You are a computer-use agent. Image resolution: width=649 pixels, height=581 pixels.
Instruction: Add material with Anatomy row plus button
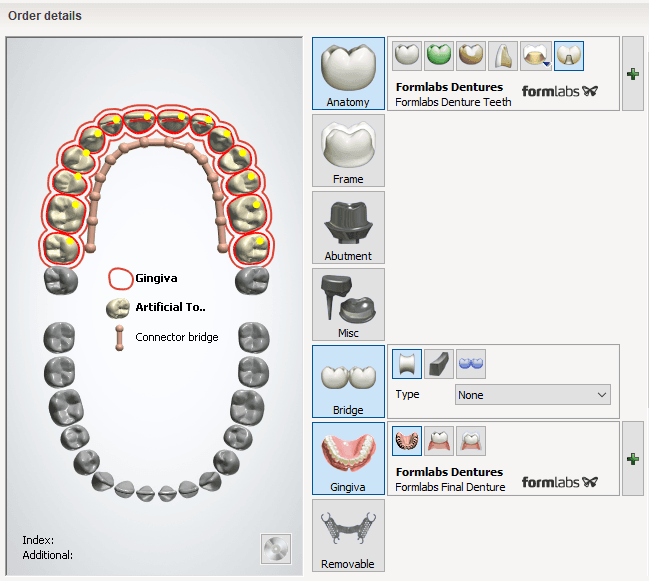point(632,74)
